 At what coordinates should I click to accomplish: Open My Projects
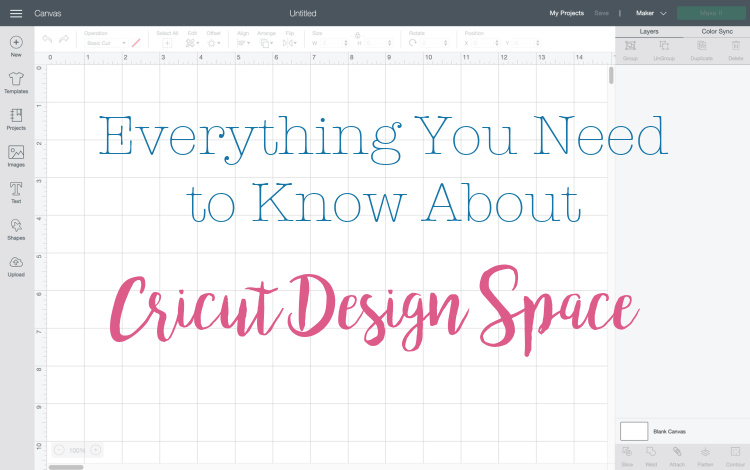click(566, 13)
